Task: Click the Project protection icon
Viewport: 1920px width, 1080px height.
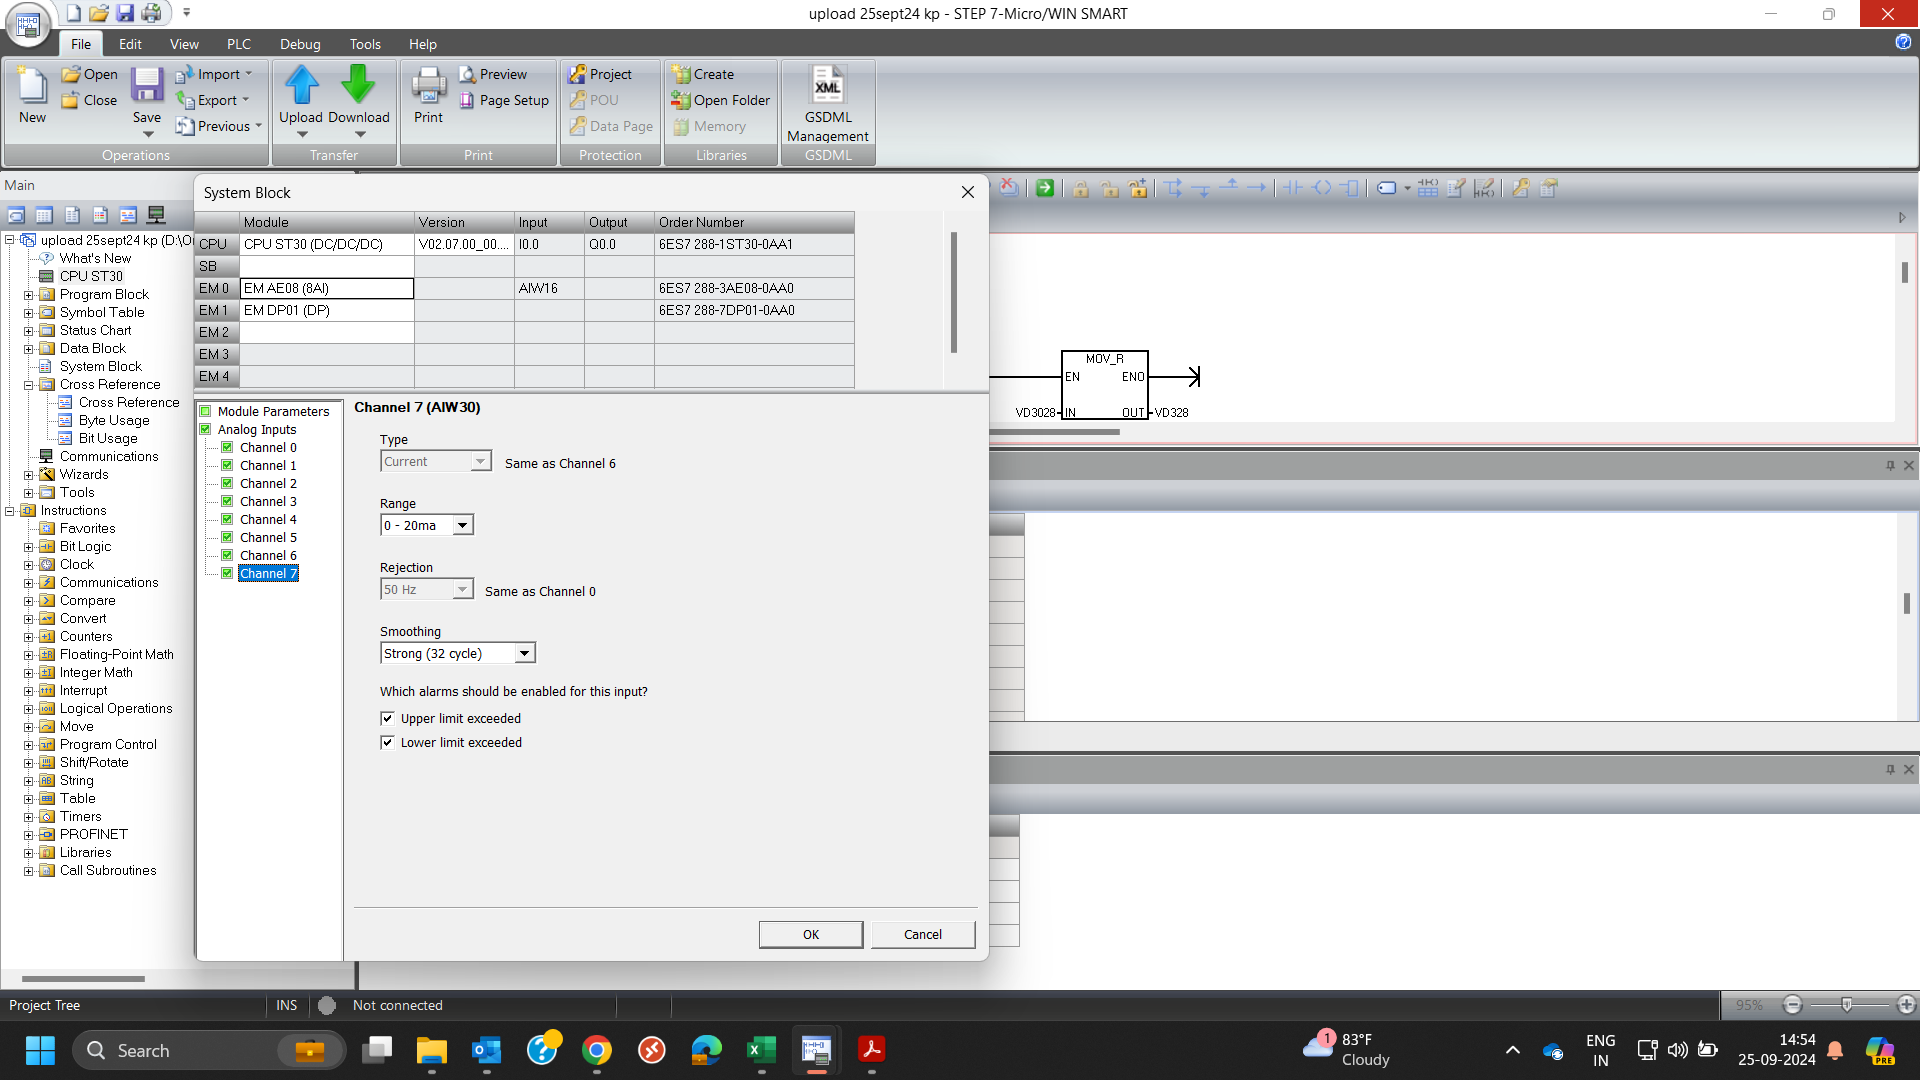Action: (x=577, y=74)
